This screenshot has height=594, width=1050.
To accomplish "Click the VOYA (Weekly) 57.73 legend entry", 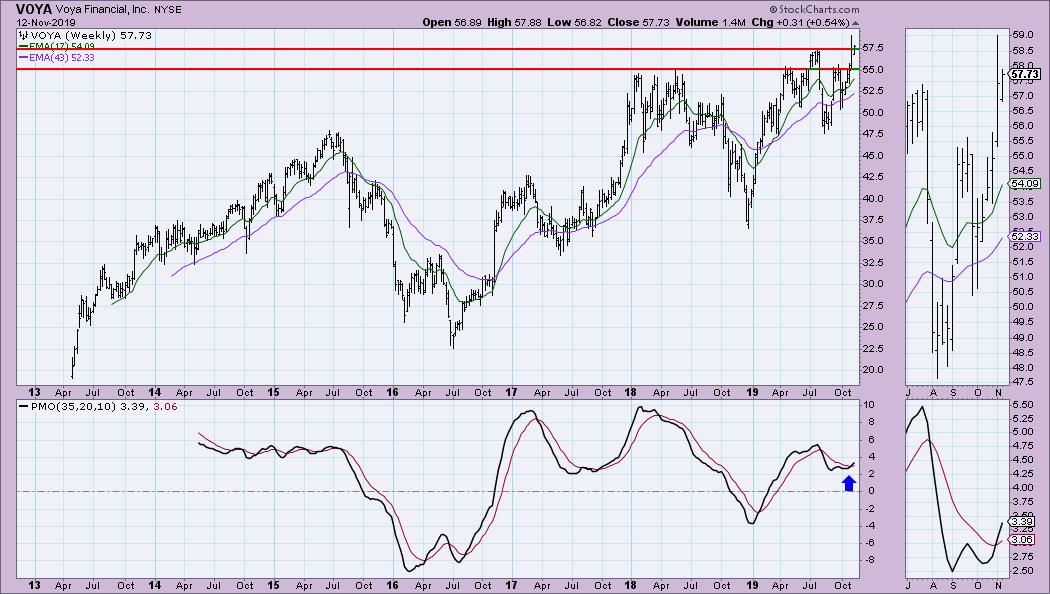I will click(86, 35).
